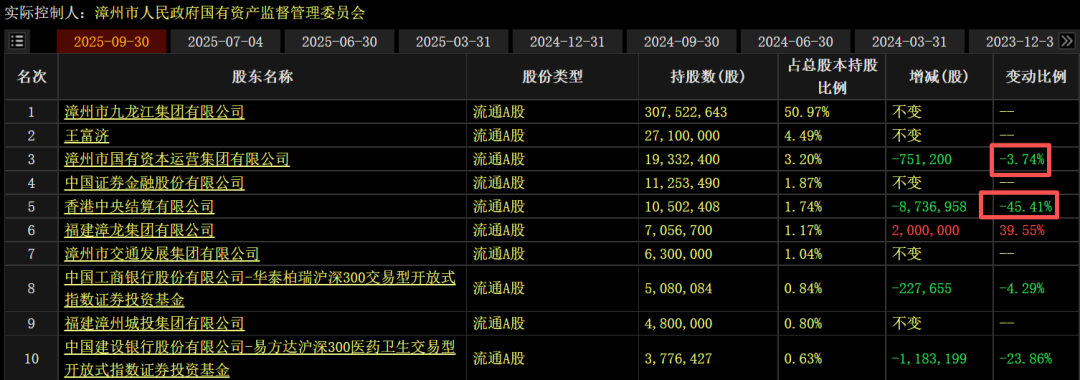Select the 4.49% ratio cell
The width and height of the screenshot is (1080, 380).
802,136
